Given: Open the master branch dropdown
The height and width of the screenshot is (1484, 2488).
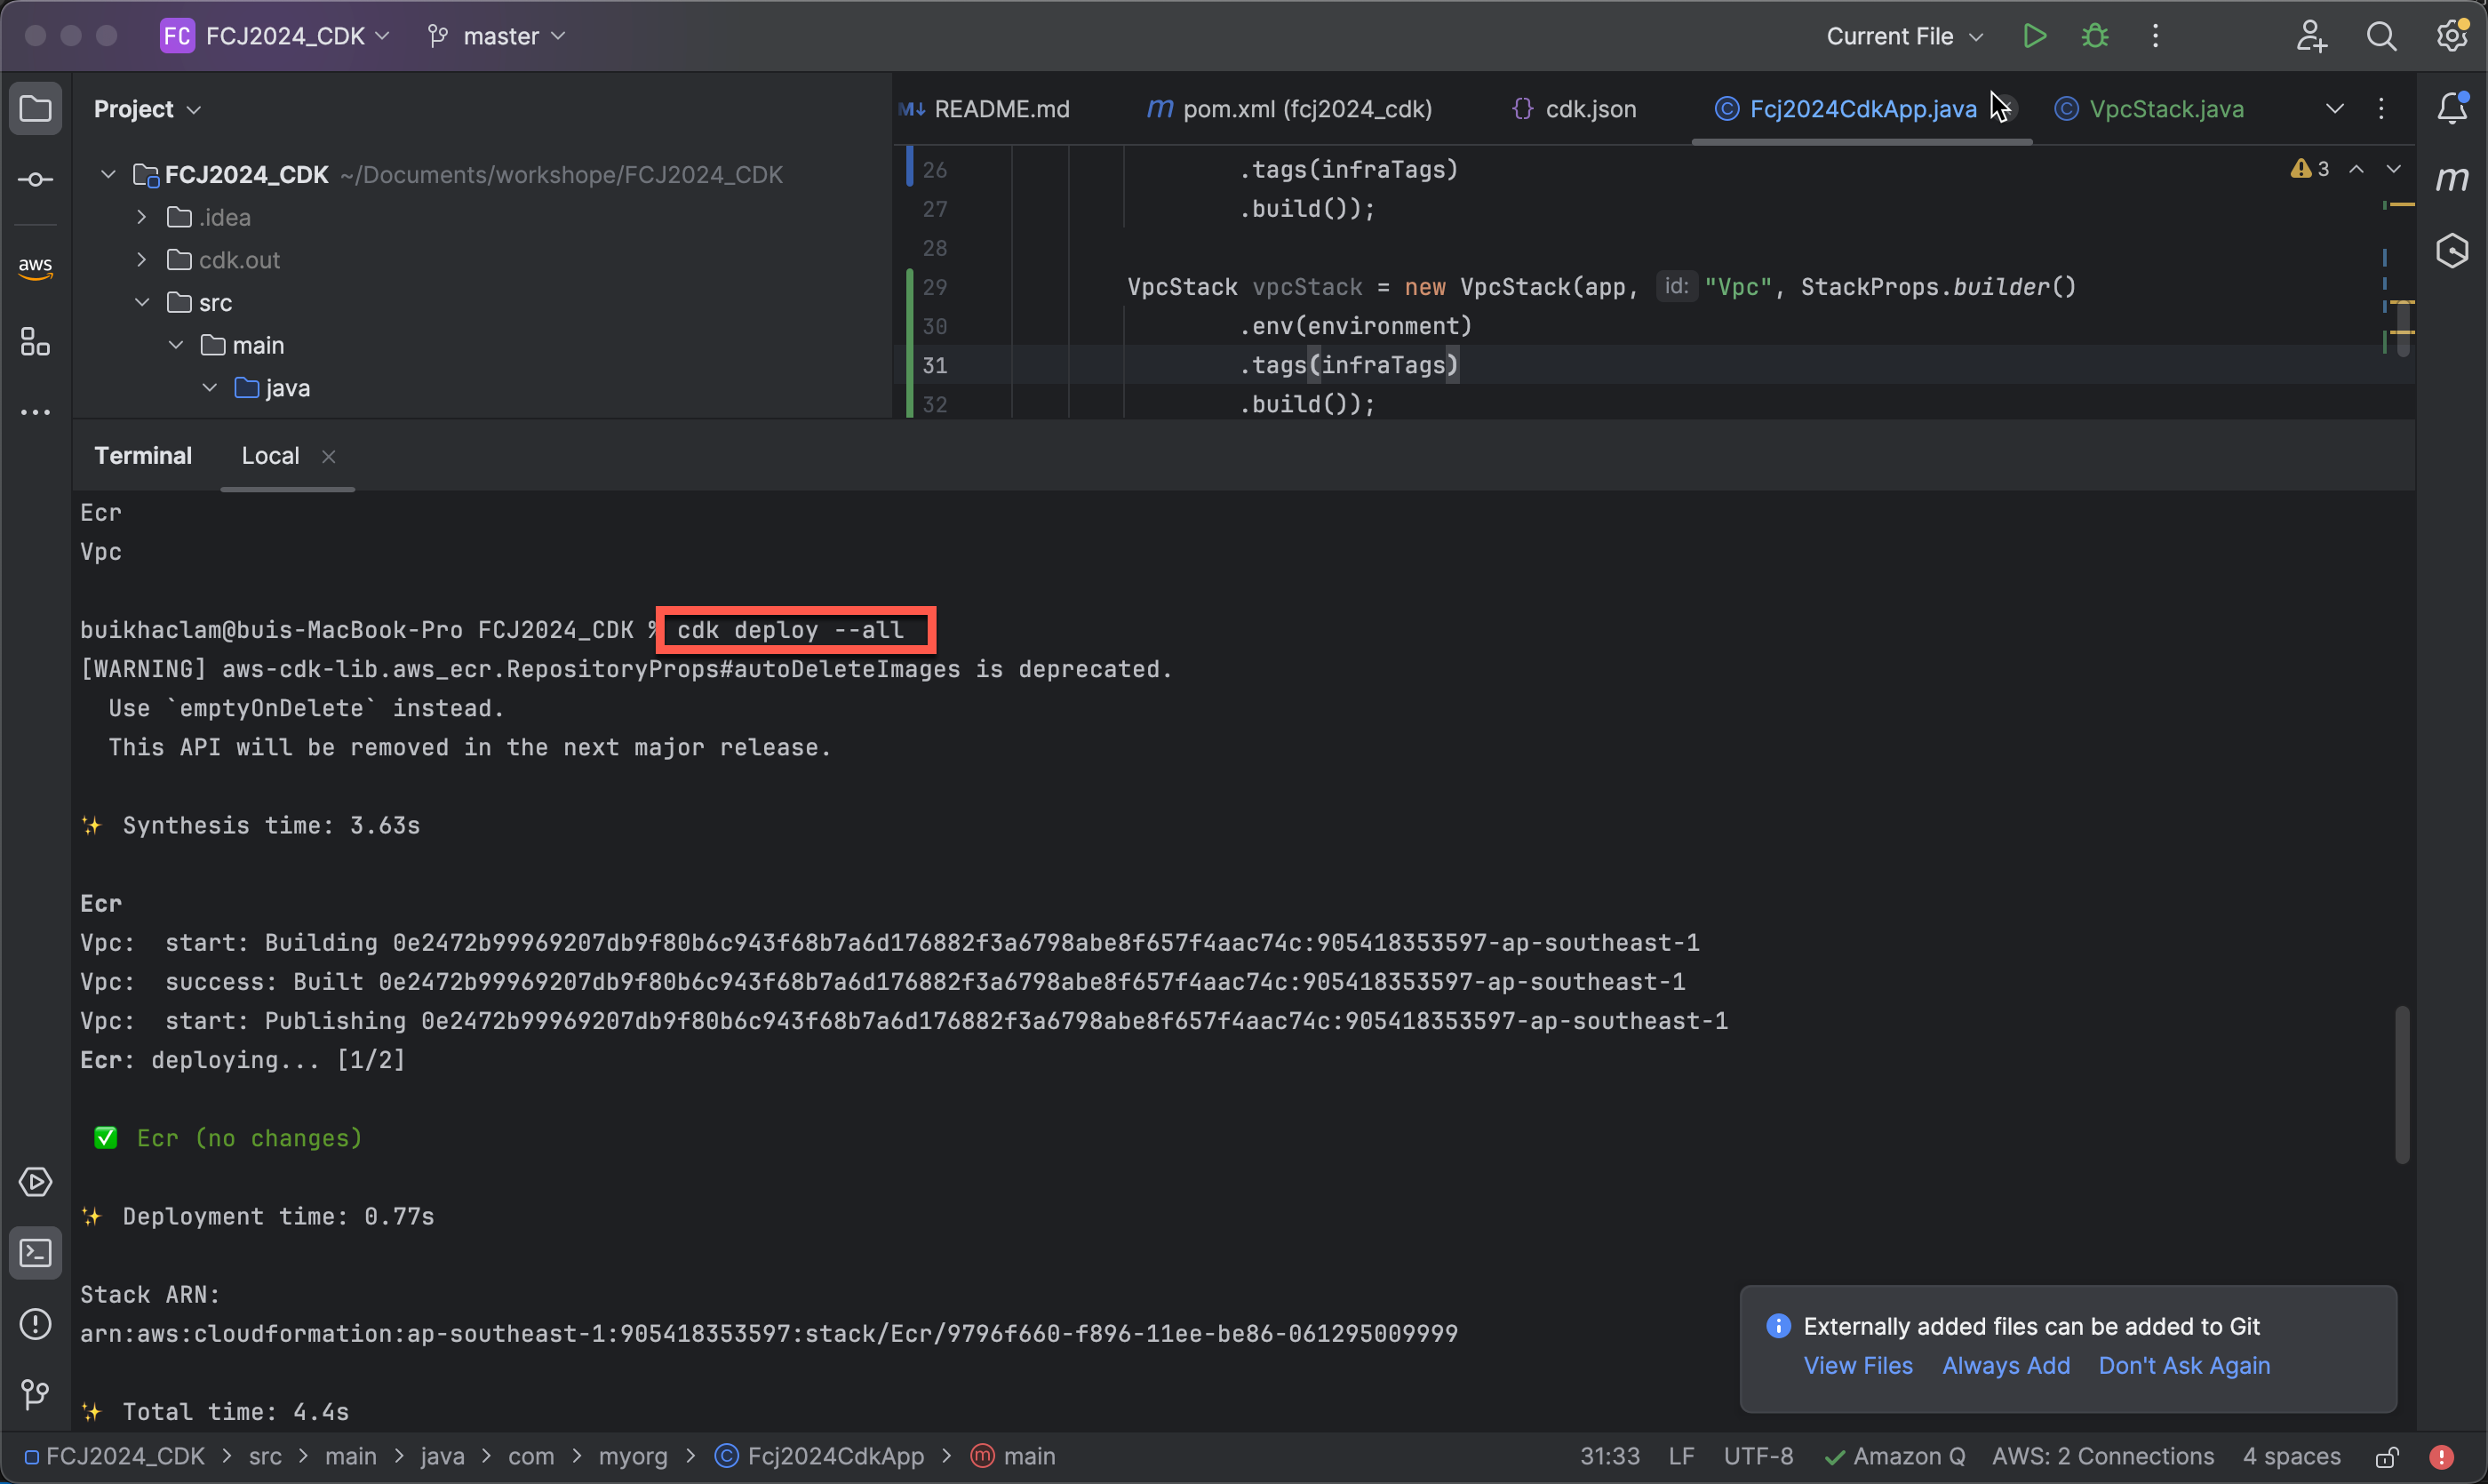Looking at the screenshot, I should point(497,36).
